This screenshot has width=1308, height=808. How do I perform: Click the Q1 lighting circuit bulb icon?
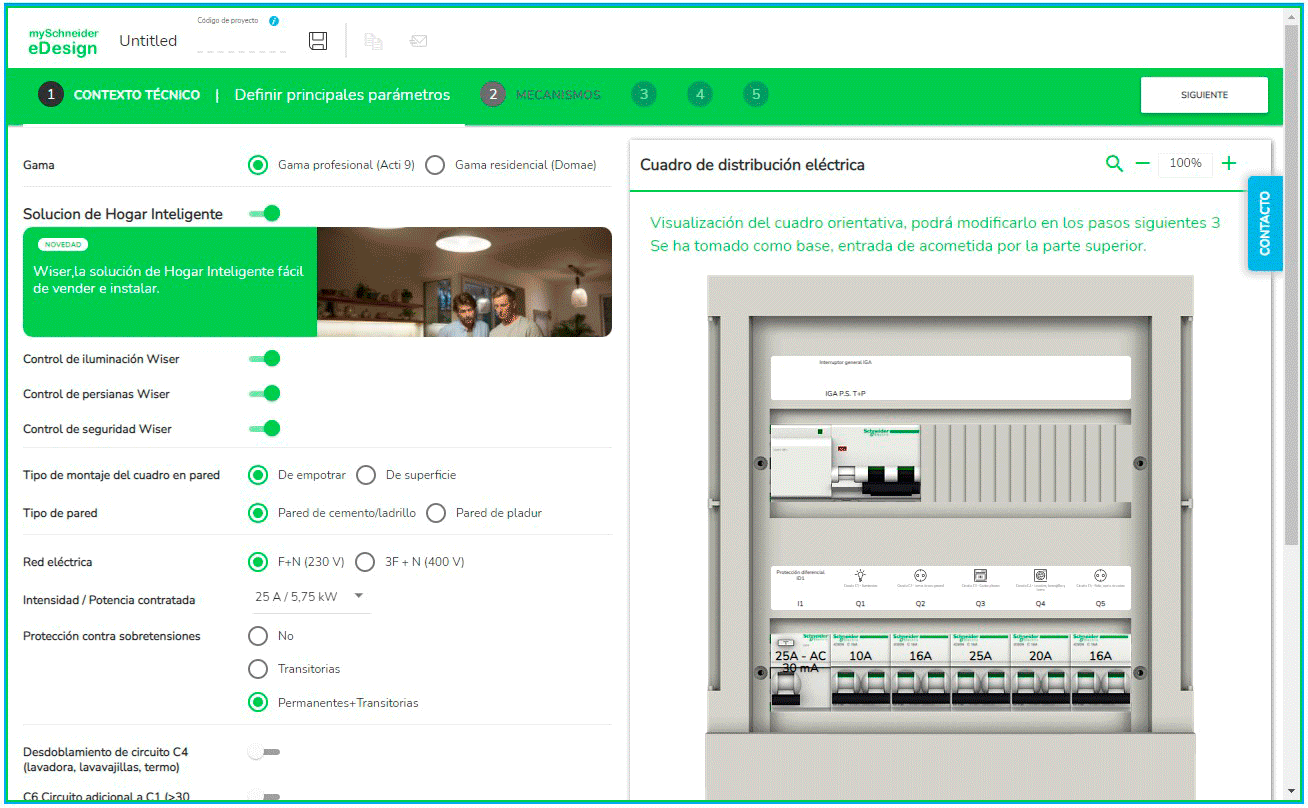click(860, 576)
